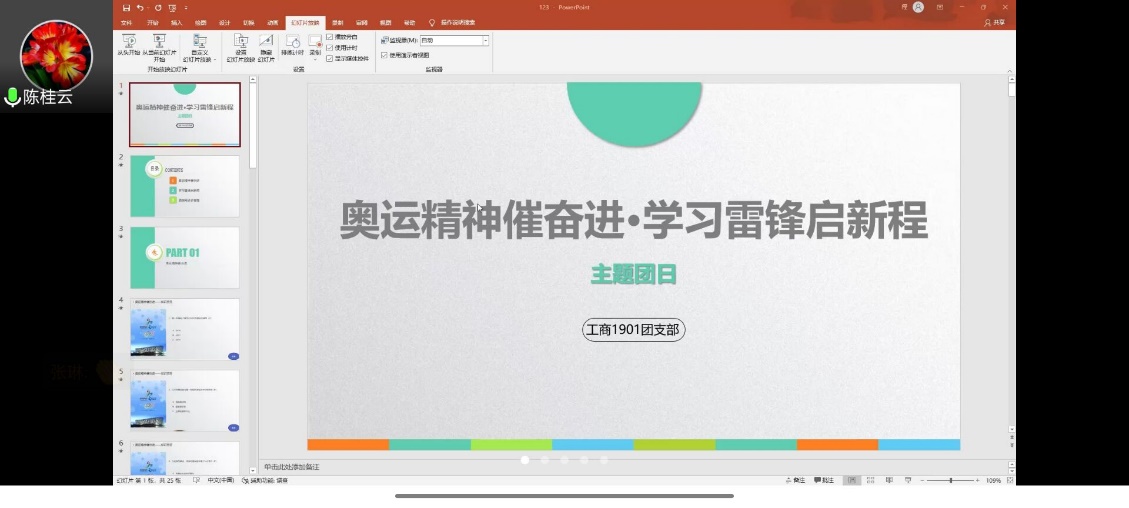Open the File (文件) tab
This screenshot has height=508, width=1129.
(x=126, y=22)
